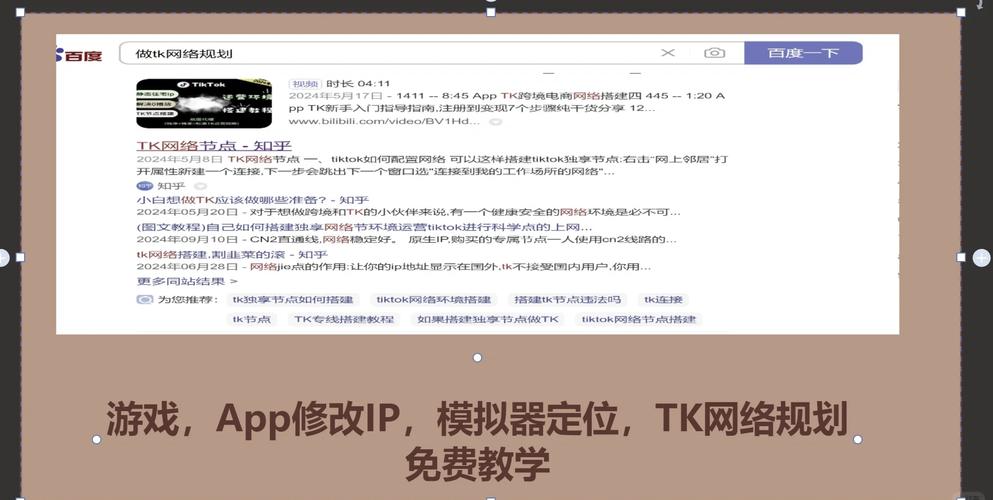Image resolution: width=993 pixels, height=500 pixels.
Task: Select suggestion tk独享节点如何搭建
Action: pyautogui.click(x=293, y=299)
